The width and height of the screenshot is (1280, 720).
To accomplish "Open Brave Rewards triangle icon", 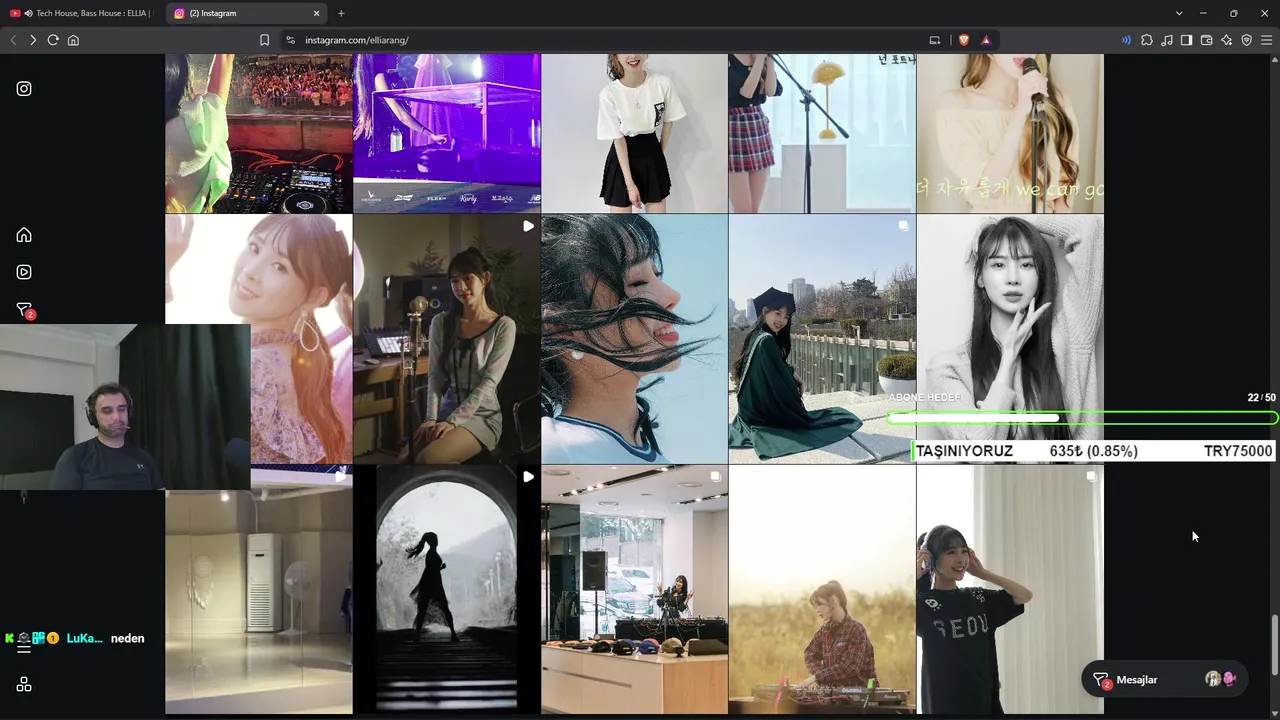I will pyautogui.click(x=986, y=40).
